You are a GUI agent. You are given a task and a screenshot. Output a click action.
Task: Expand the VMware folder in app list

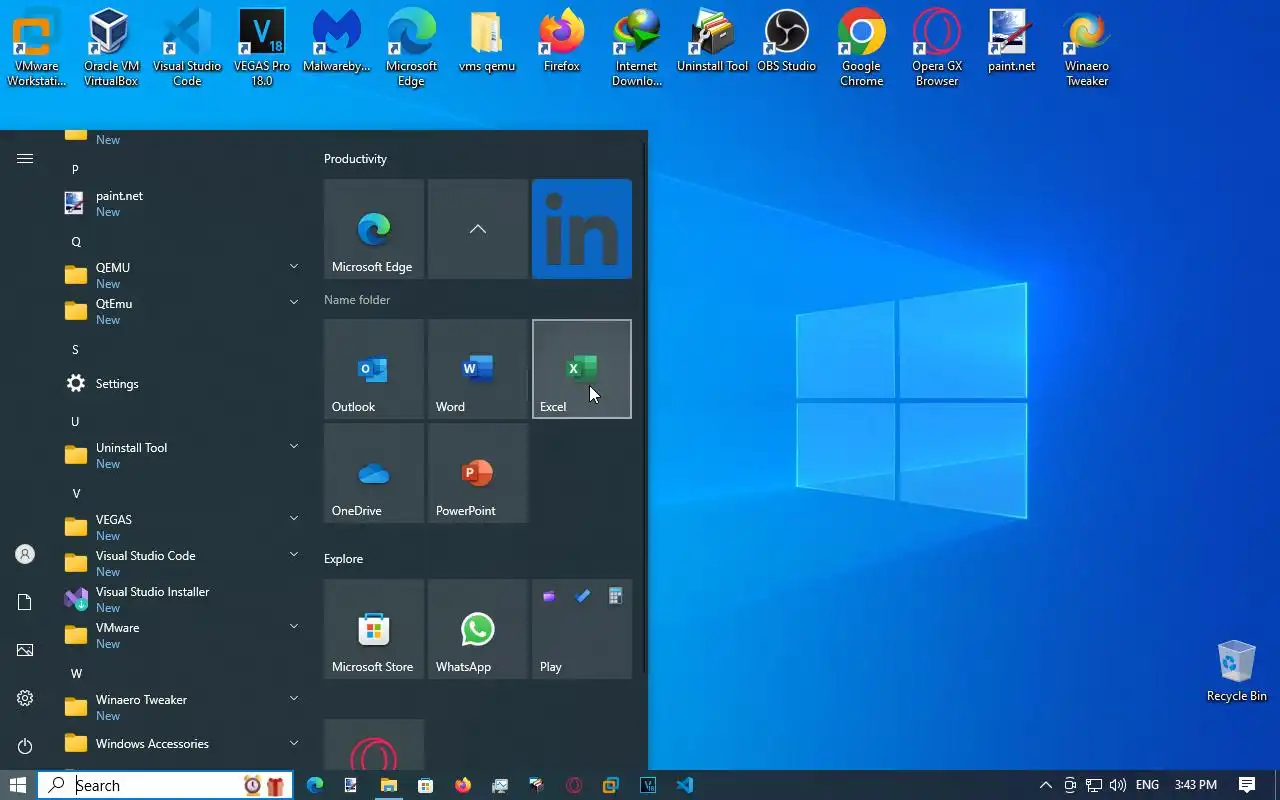[x=294, y=626]
